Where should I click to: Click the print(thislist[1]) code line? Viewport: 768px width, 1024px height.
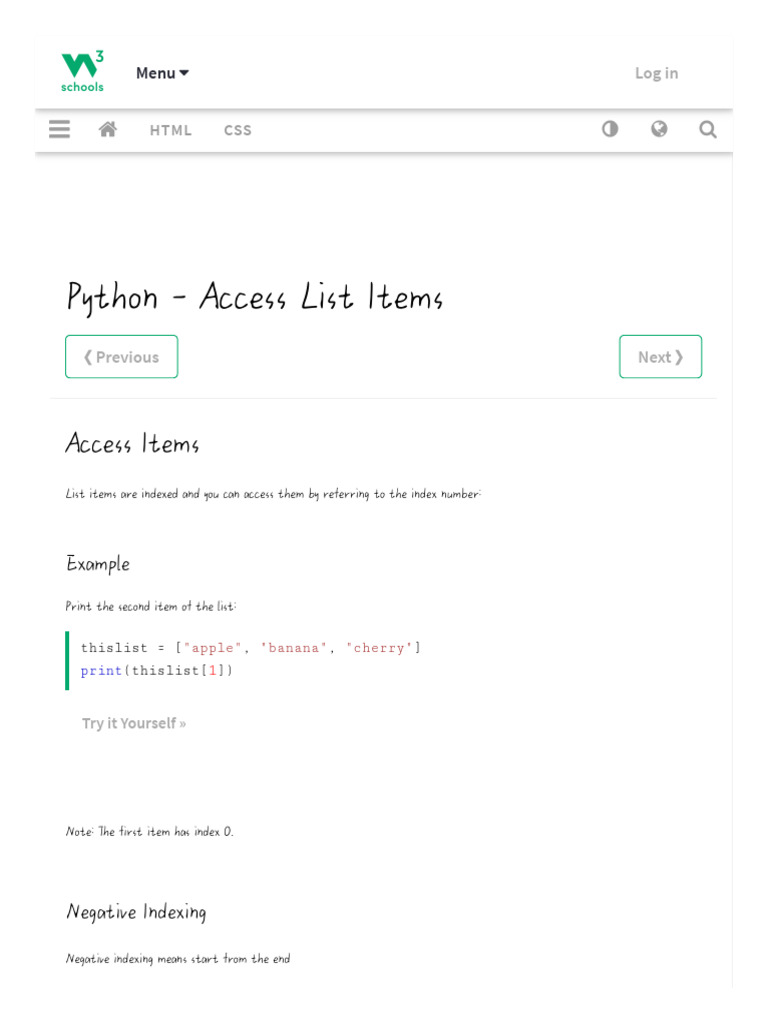(x=157, y=671)
